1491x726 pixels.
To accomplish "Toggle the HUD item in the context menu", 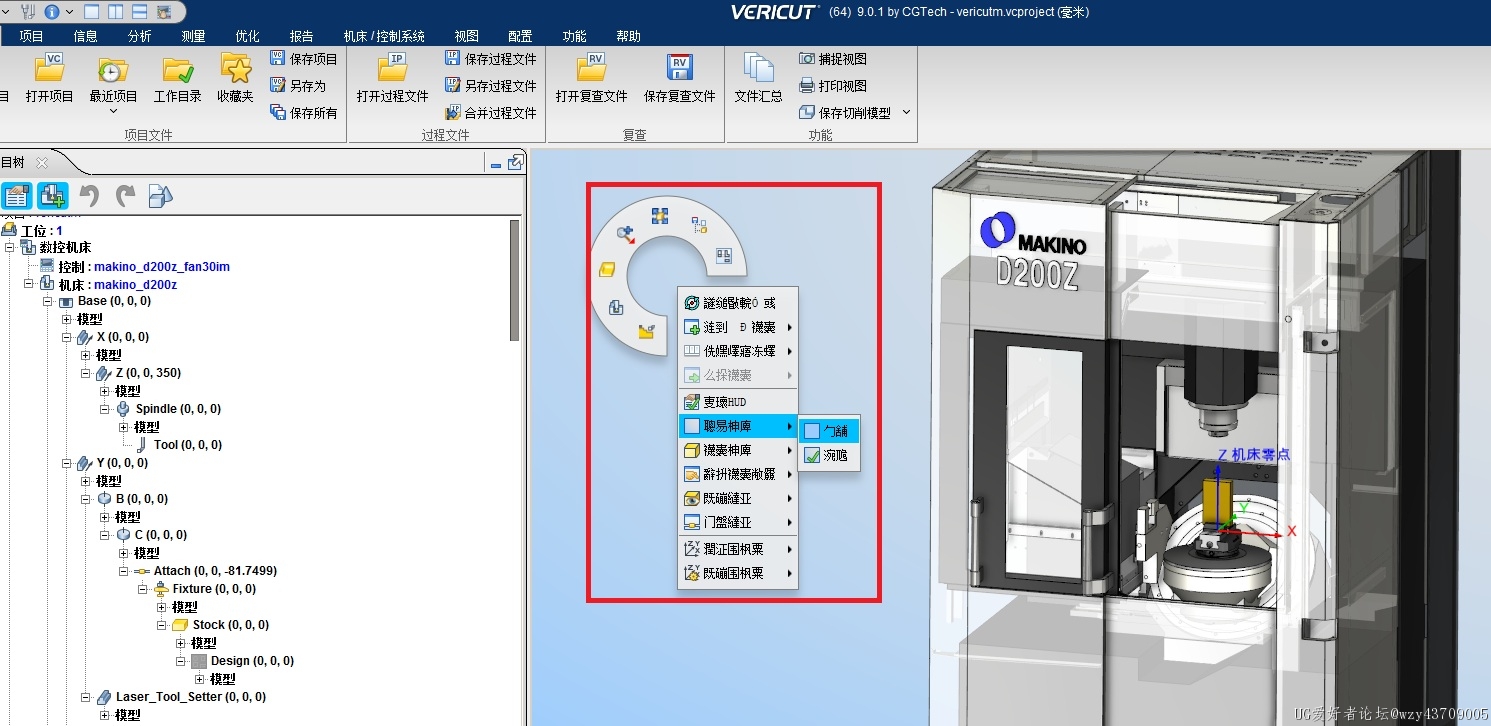I will point(738,402).
